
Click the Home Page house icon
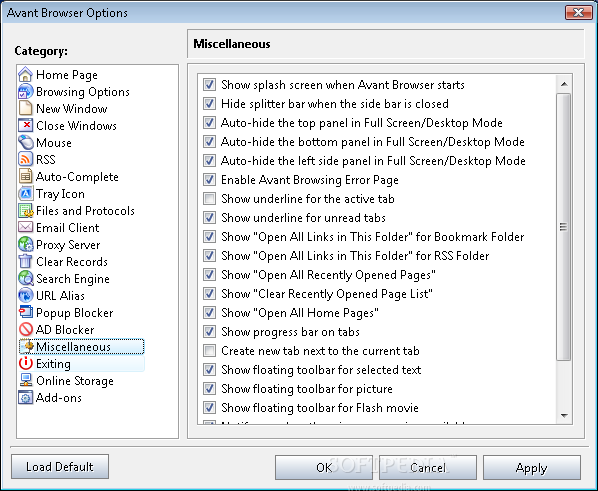click(26, 74)
